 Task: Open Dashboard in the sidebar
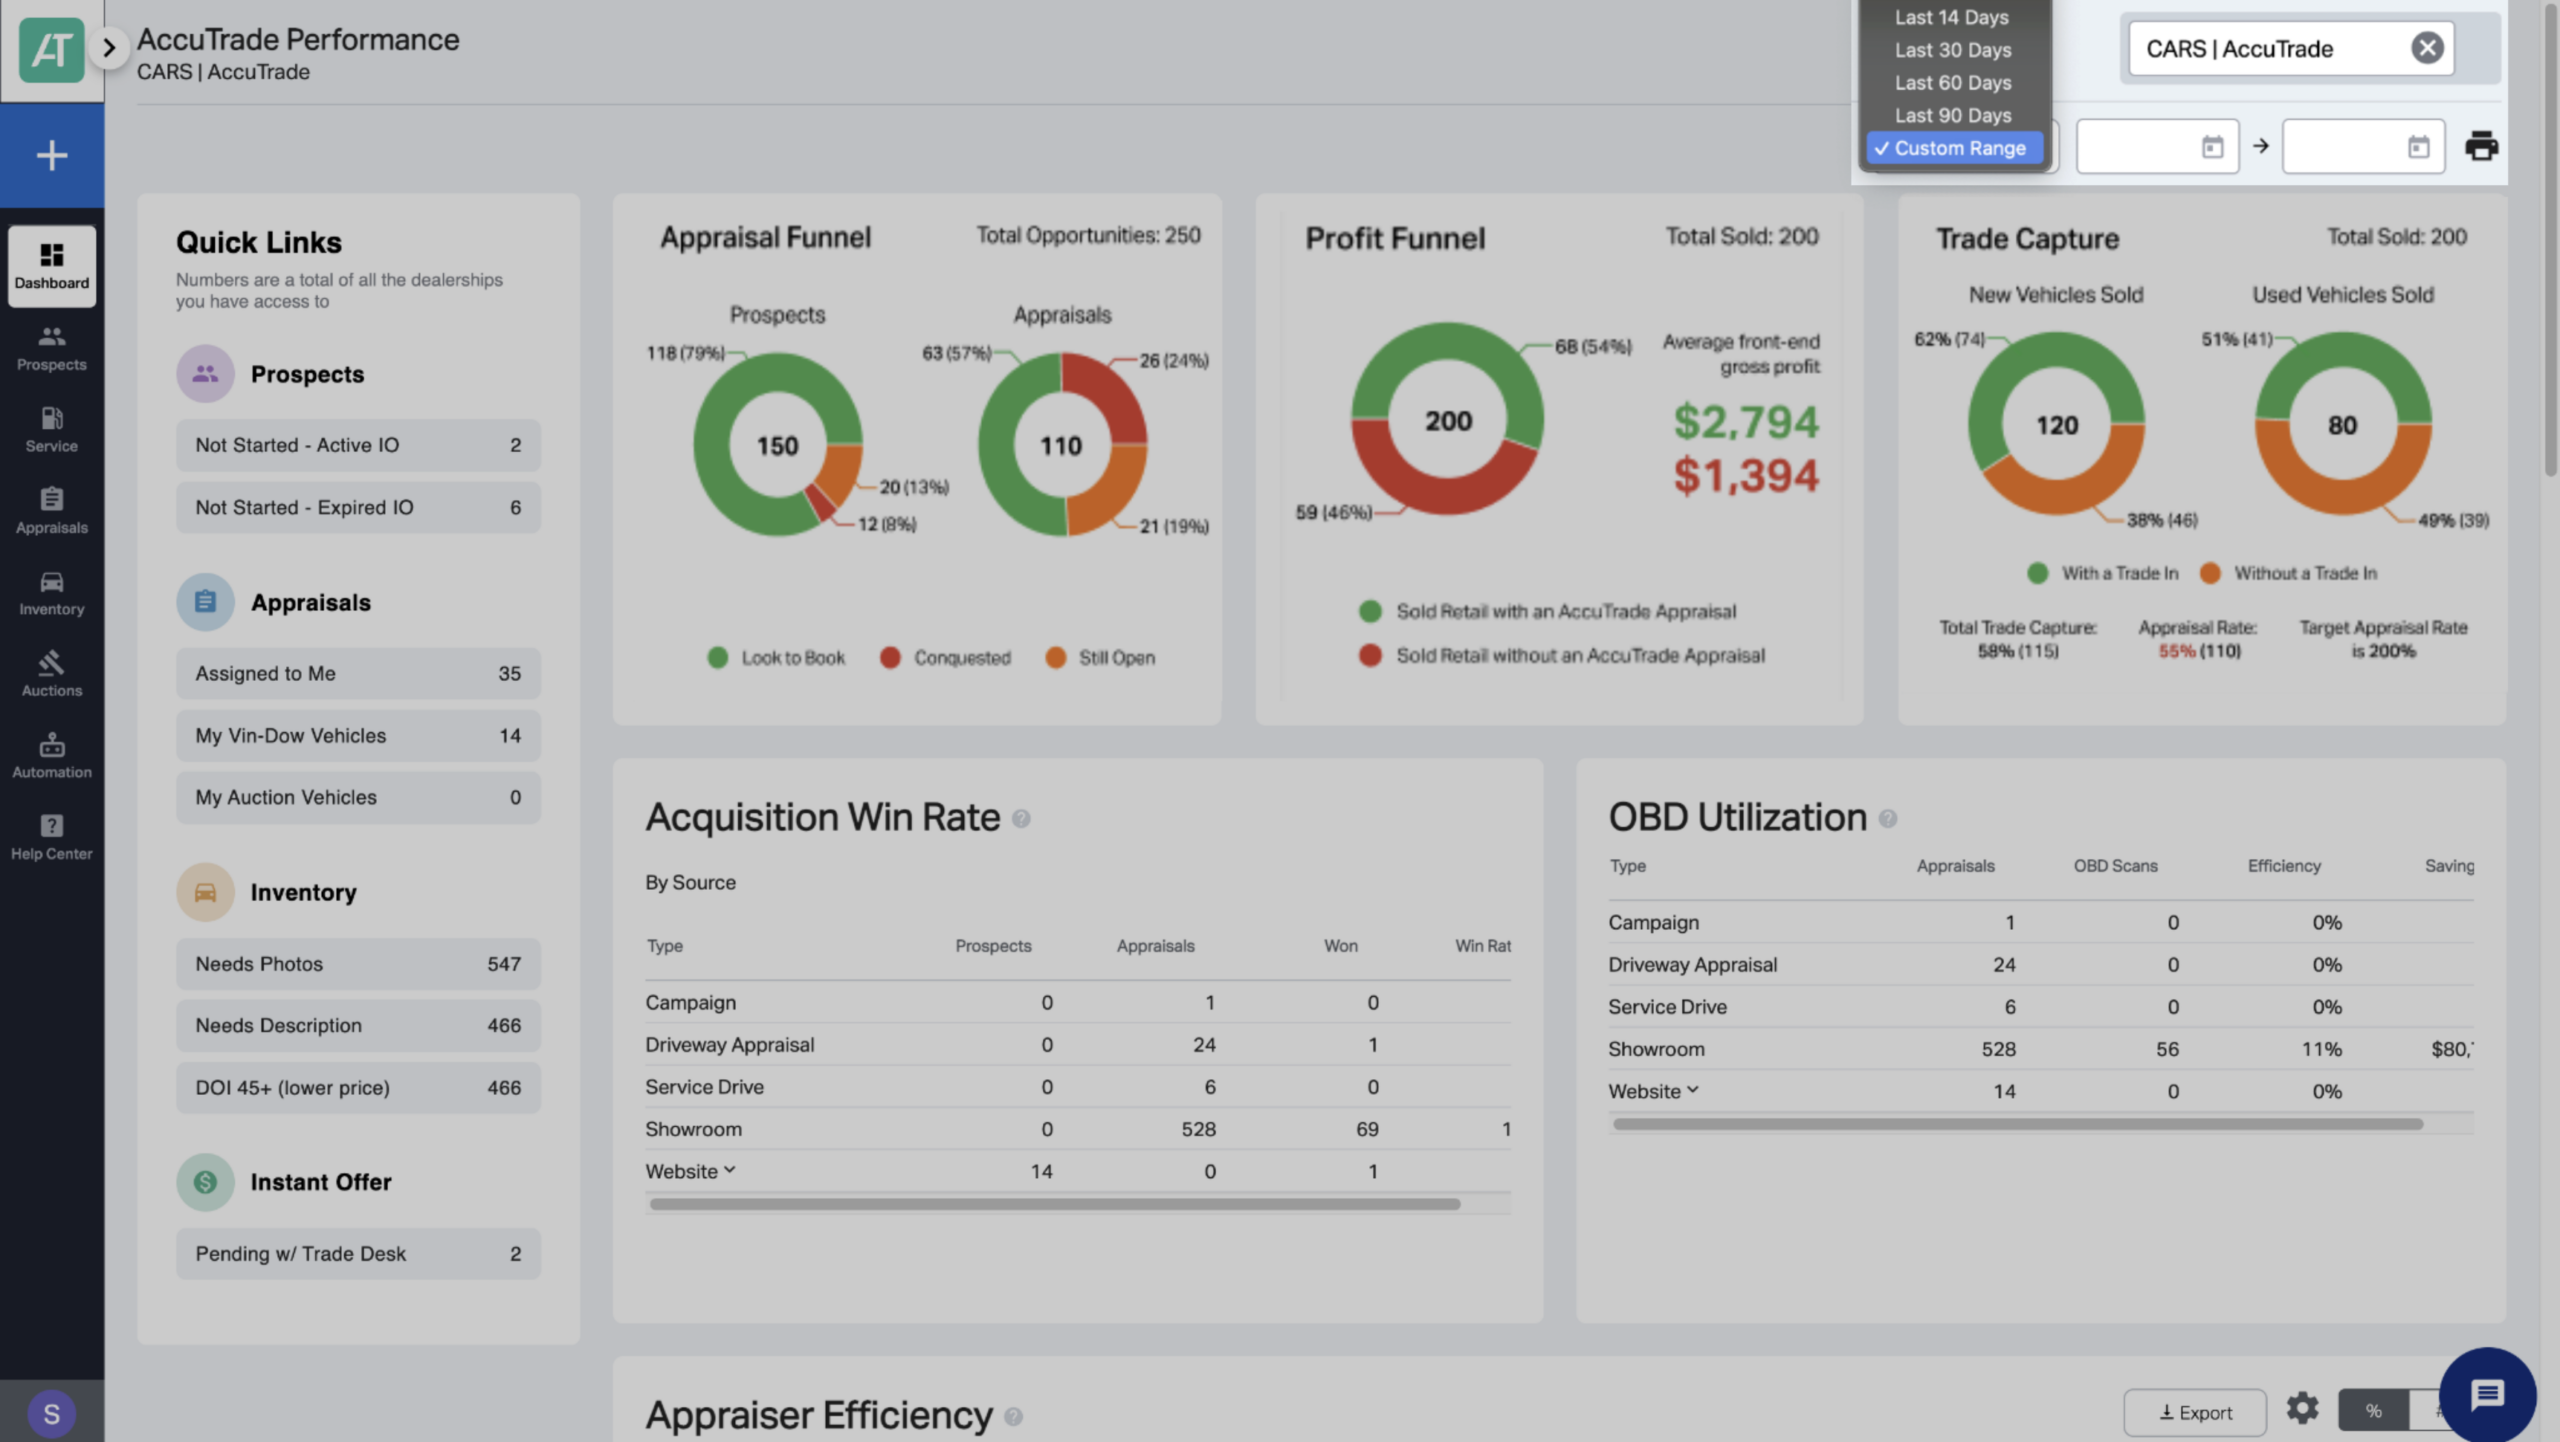52,265
